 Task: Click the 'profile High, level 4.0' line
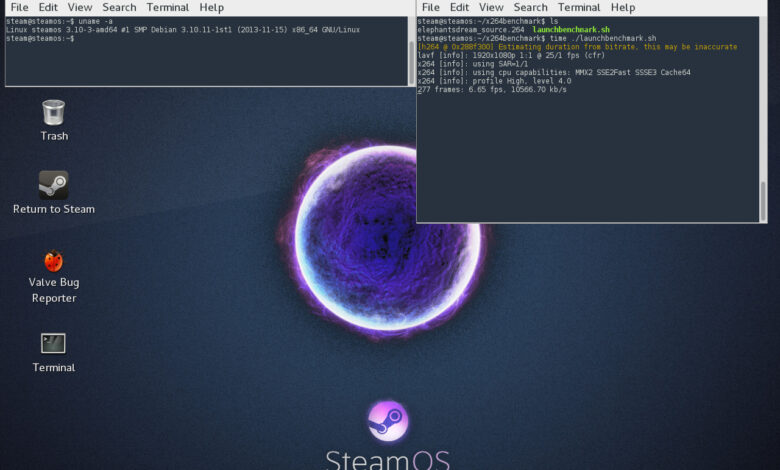point(494,81)
